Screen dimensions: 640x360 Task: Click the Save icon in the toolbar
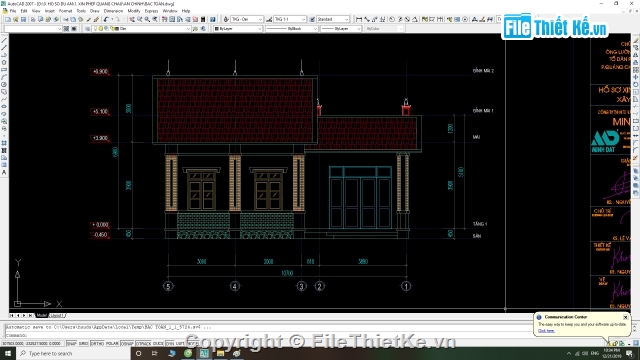click(23, 19)
